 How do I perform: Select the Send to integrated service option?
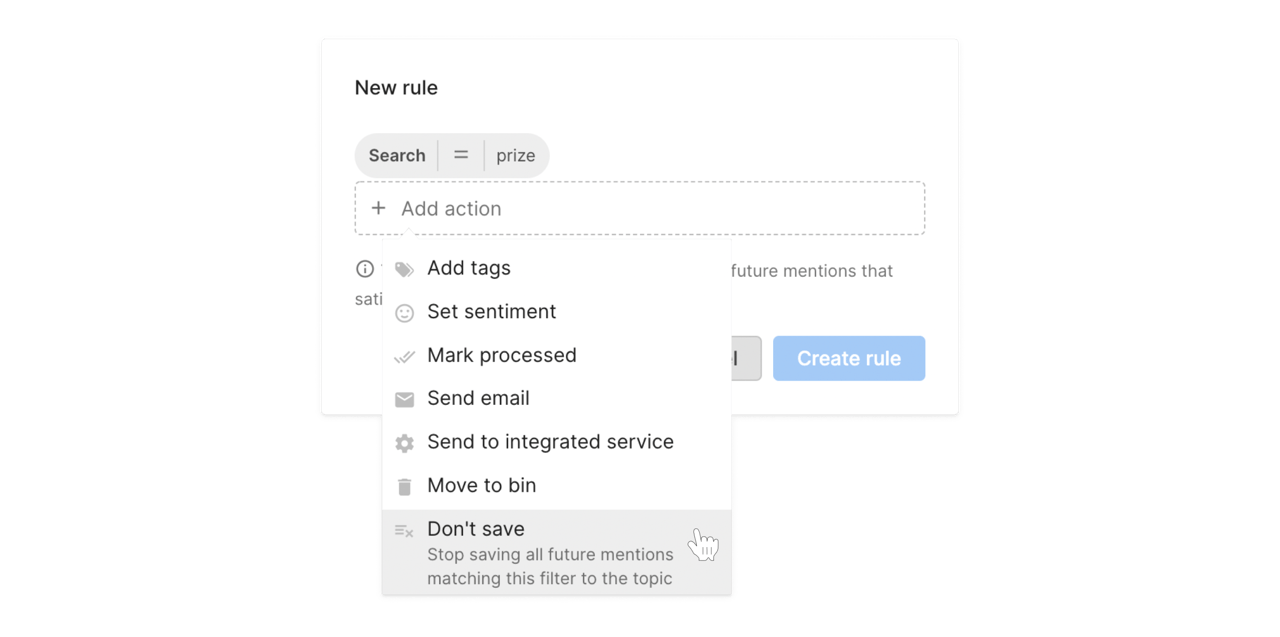550,442
